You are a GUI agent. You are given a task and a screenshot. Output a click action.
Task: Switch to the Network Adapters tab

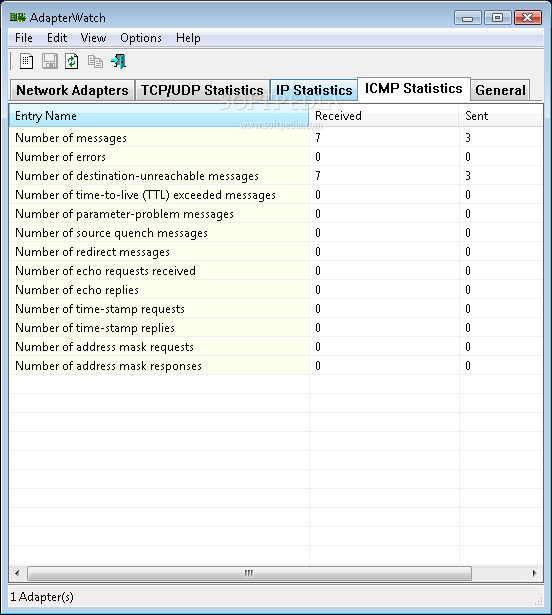[72, 90]
